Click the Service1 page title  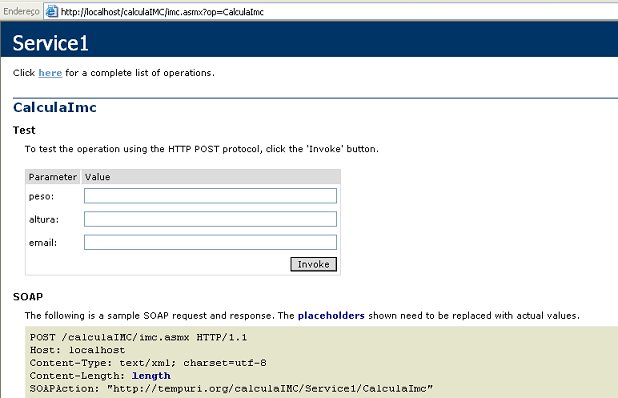(50, 43)
